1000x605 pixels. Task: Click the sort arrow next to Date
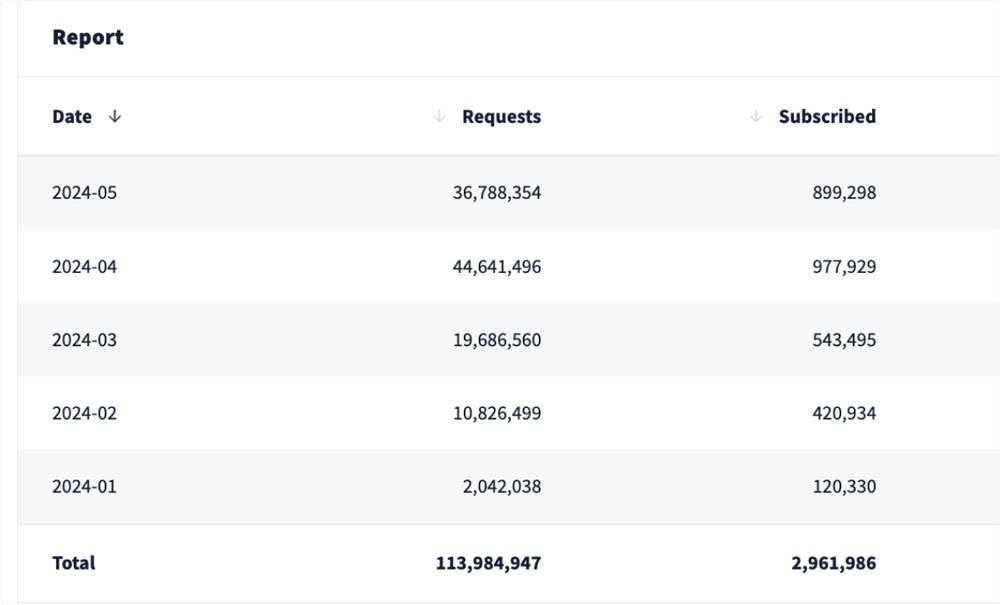(x=115, y=117)
